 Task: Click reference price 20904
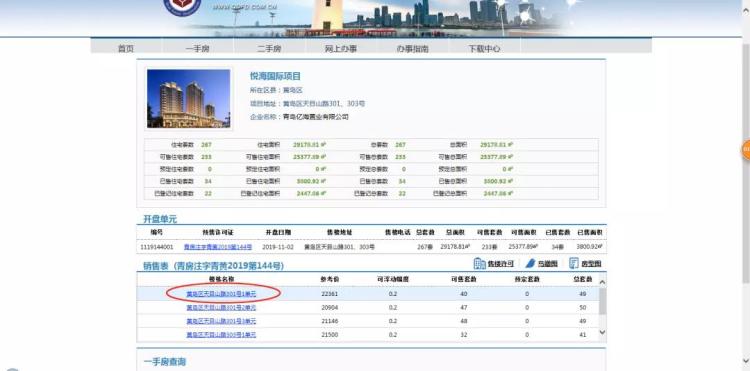click(330, 307)
